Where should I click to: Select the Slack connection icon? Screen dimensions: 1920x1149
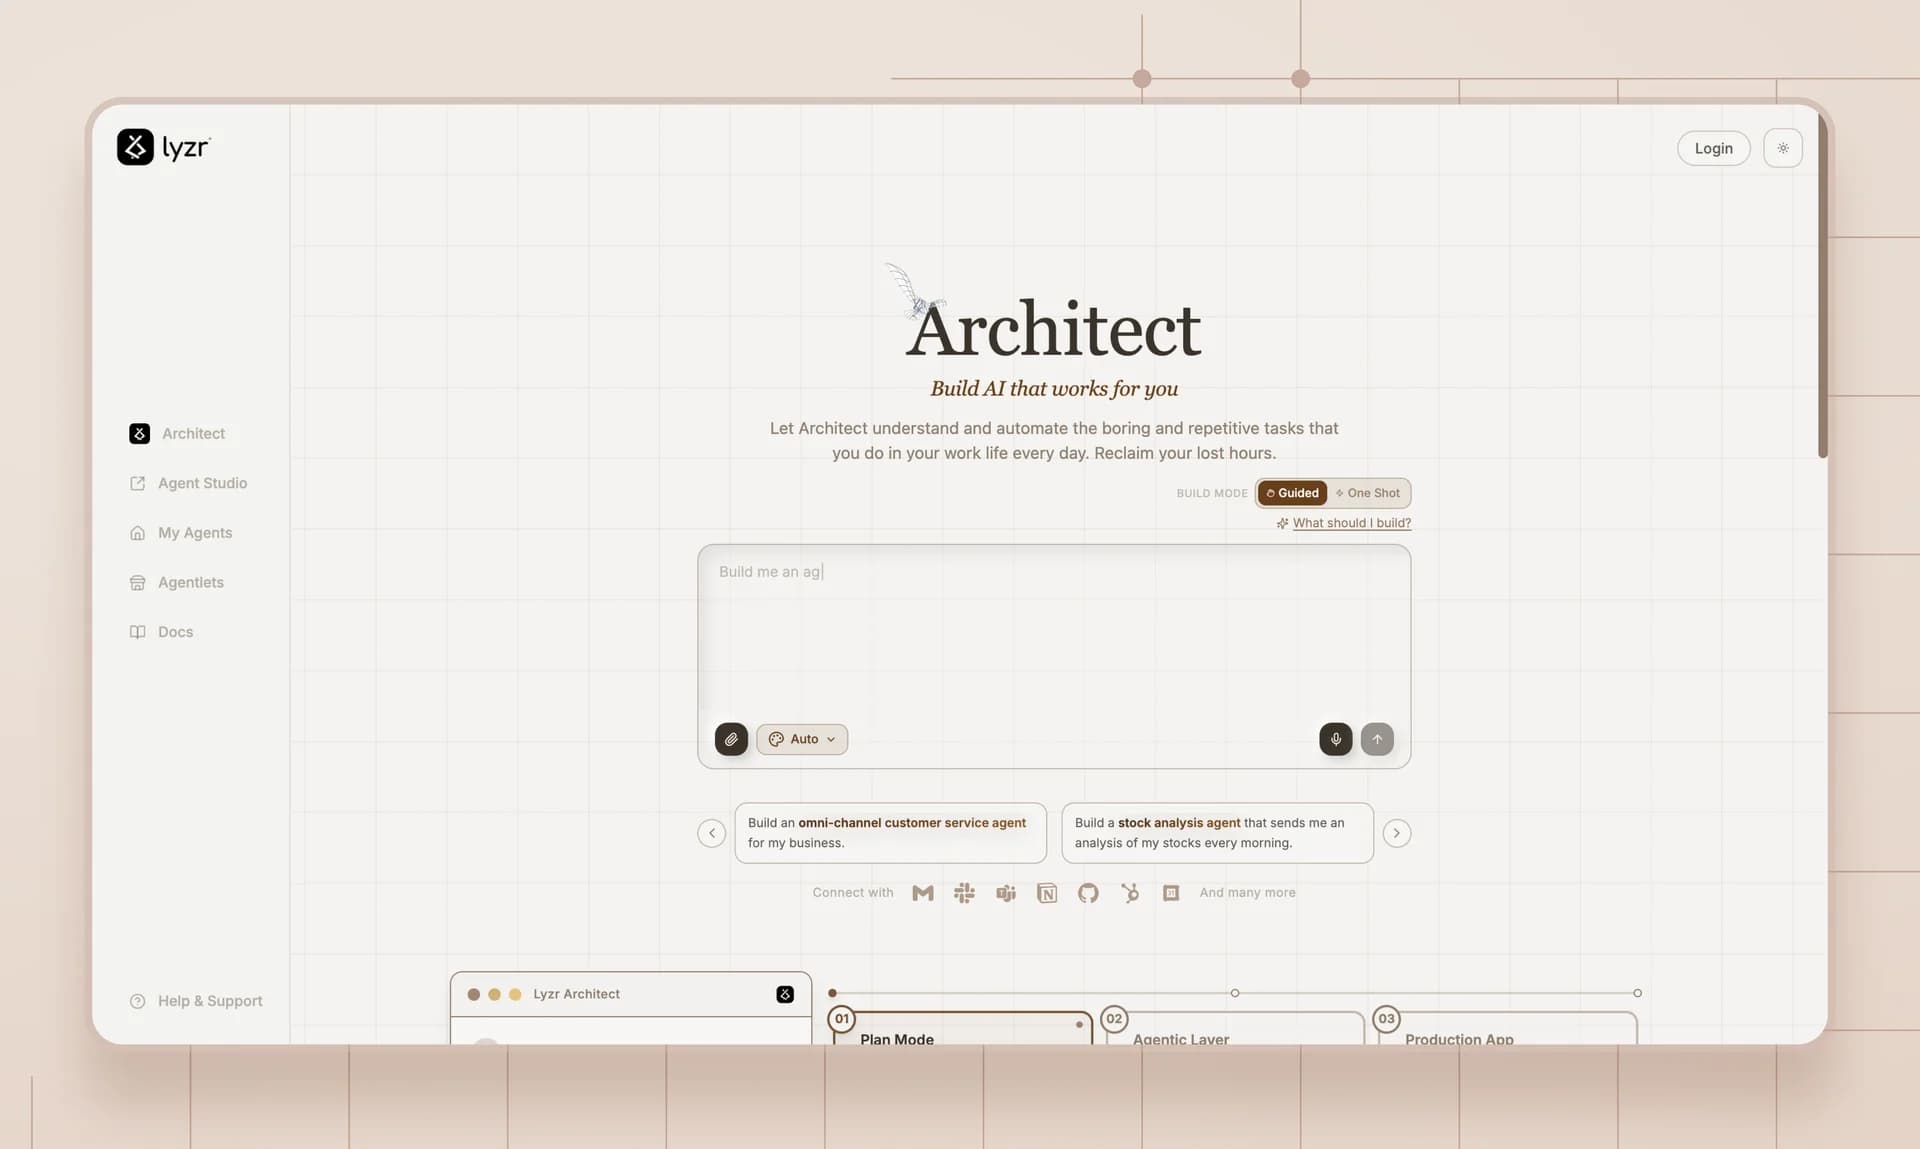tap(964, 893)
